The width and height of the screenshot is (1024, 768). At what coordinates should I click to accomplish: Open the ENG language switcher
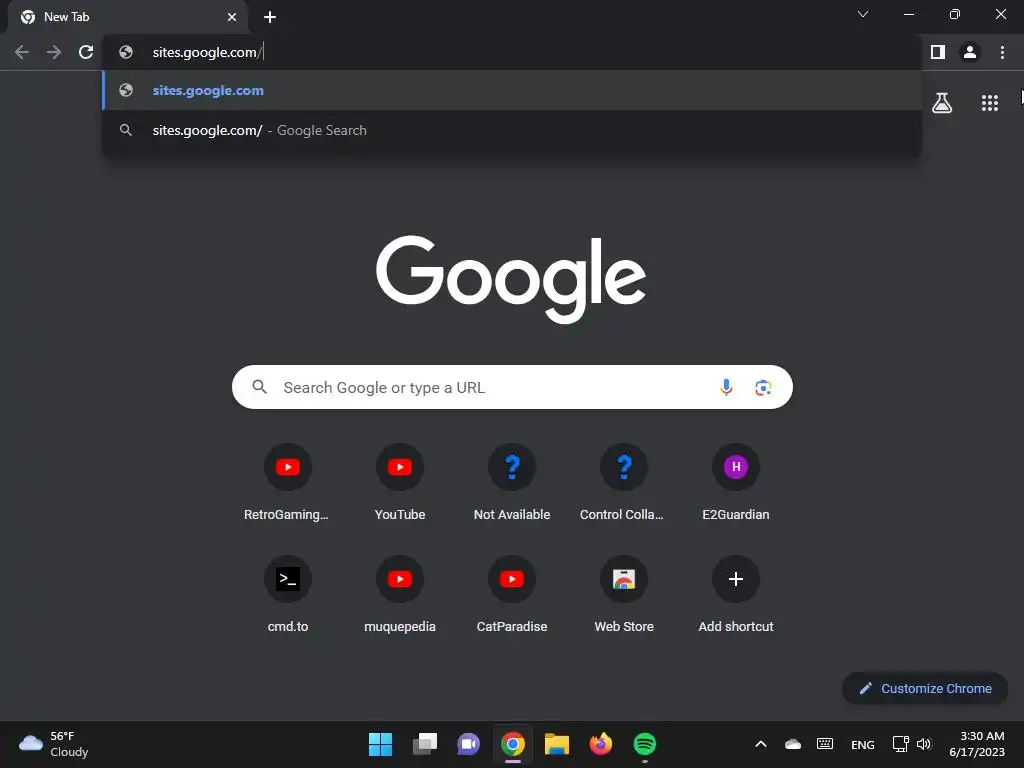pyautogui.click(x=863, y=744)
